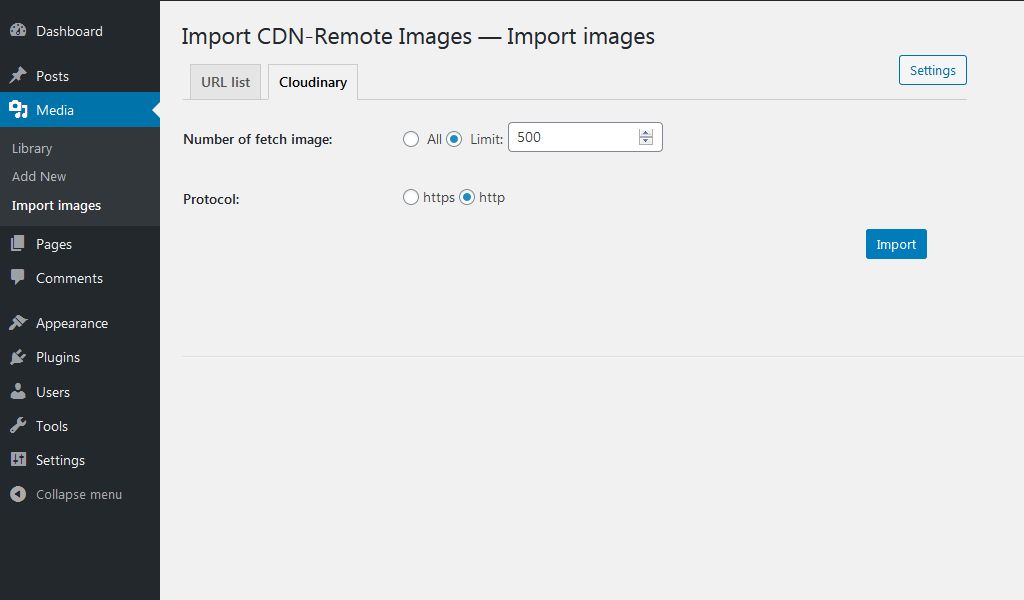
Task: Increase the limit number with up arrow
Action: click(x=646, y=133)
